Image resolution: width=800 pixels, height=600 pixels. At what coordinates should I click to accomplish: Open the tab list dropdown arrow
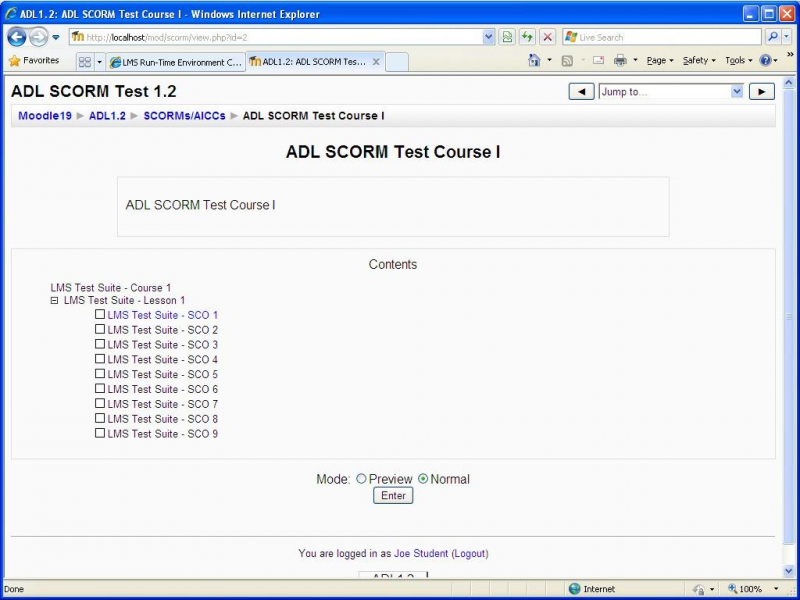tap(99, 62)
